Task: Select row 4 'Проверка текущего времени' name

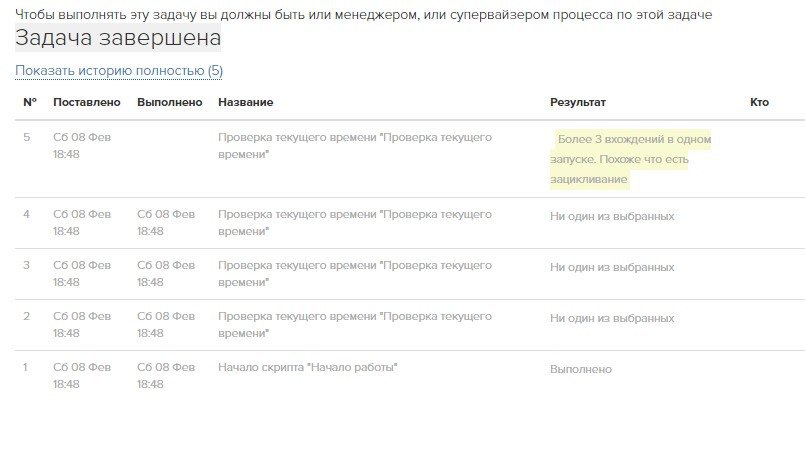Action: coord(355,222)
